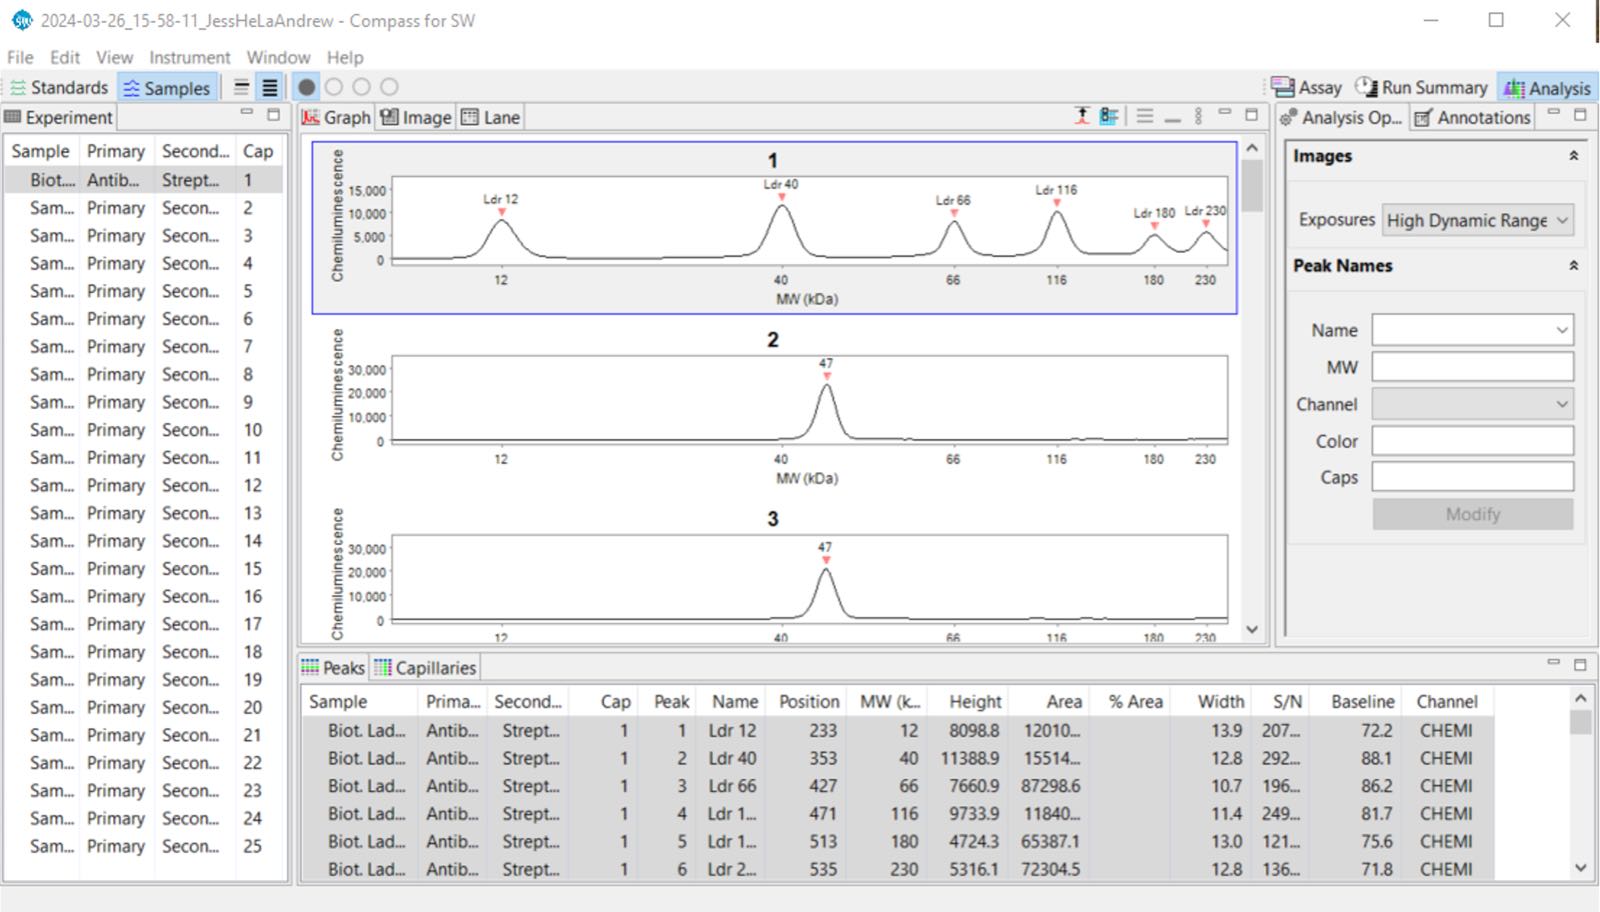Select multiple view with the four-line icon

[269, 87]
